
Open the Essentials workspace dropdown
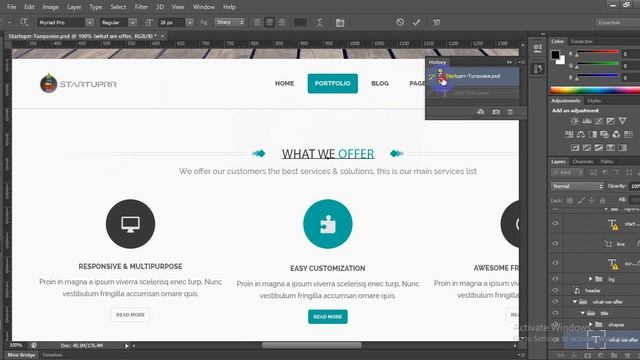coord(617,22)
